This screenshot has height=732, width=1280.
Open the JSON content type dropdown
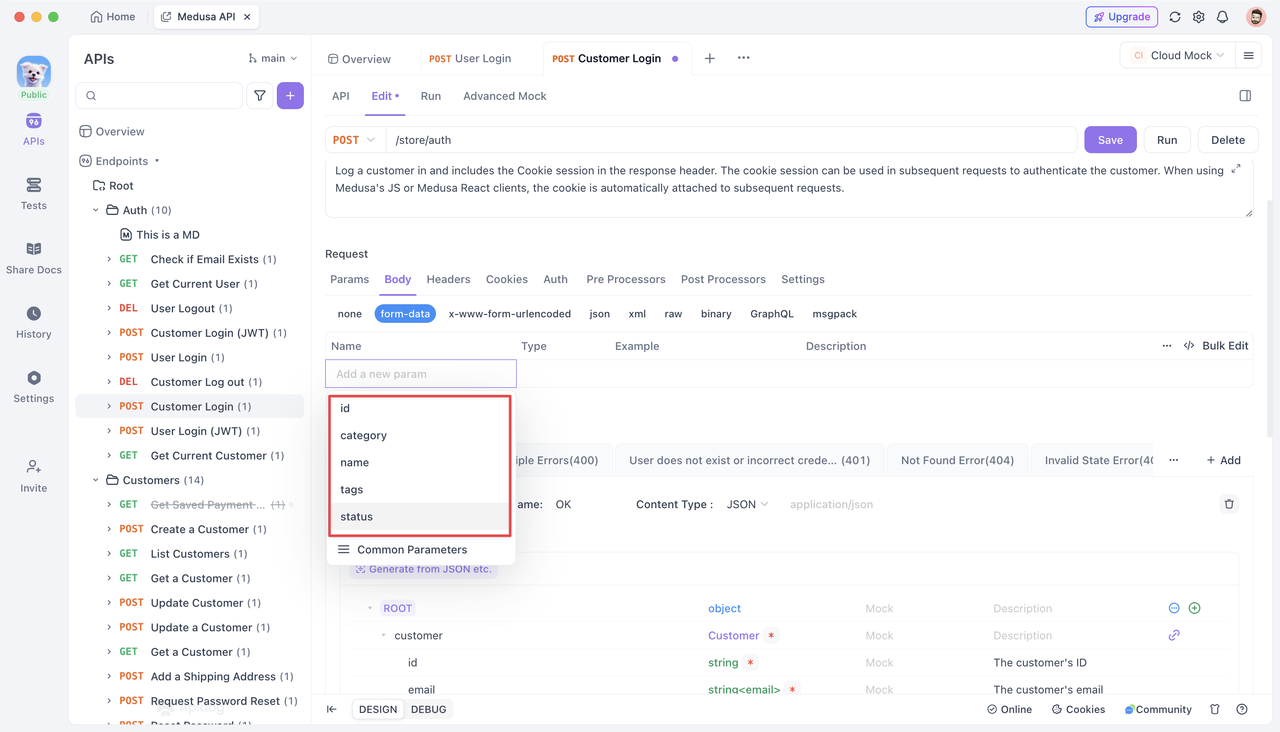click(x=747, y=504)
